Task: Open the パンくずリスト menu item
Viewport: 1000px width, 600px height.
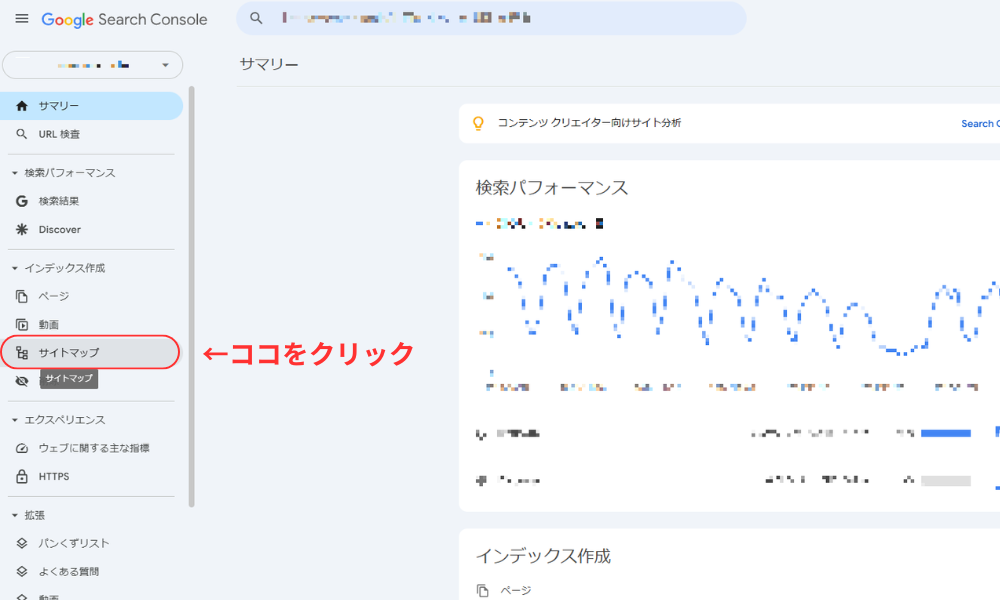Action: [74, 543]
